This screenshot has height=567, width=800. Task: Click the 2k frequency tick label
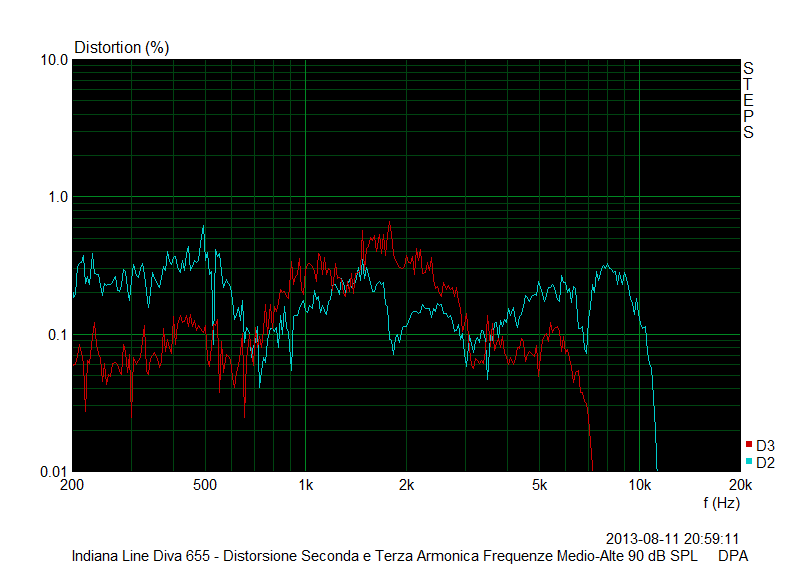[x=407, y=485]
